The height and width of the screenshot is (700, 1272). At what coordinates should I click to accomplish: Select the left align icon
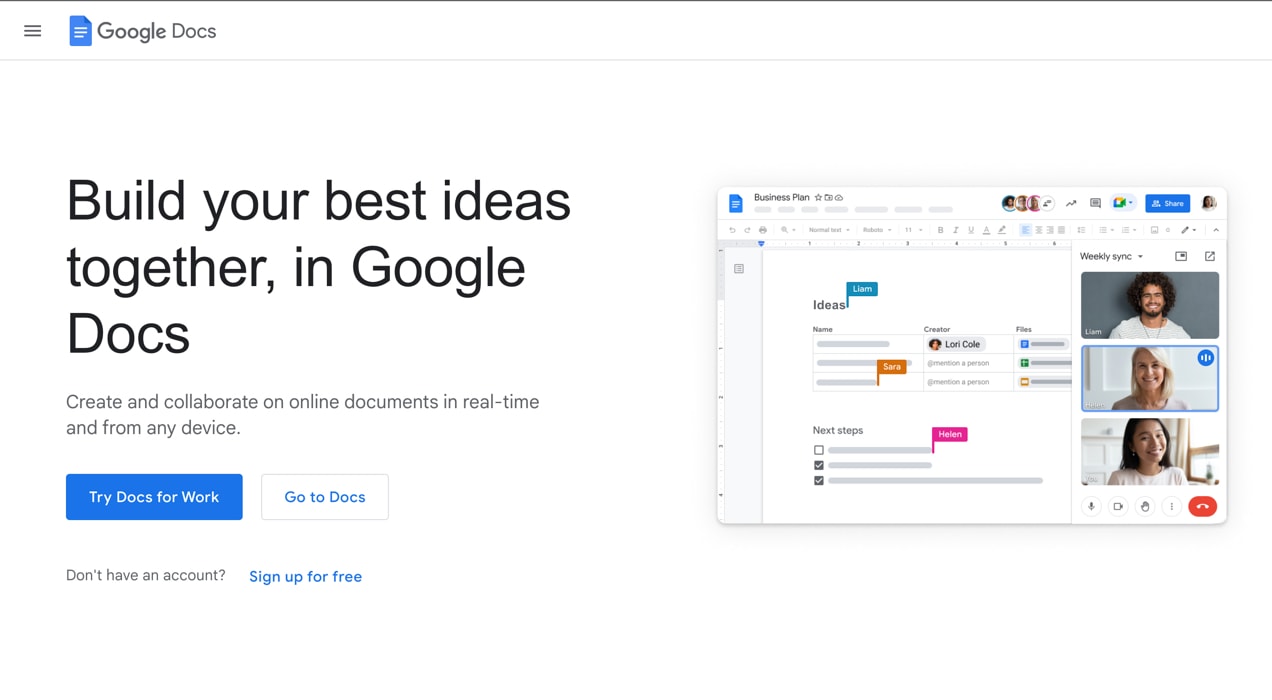[1025, 230]
